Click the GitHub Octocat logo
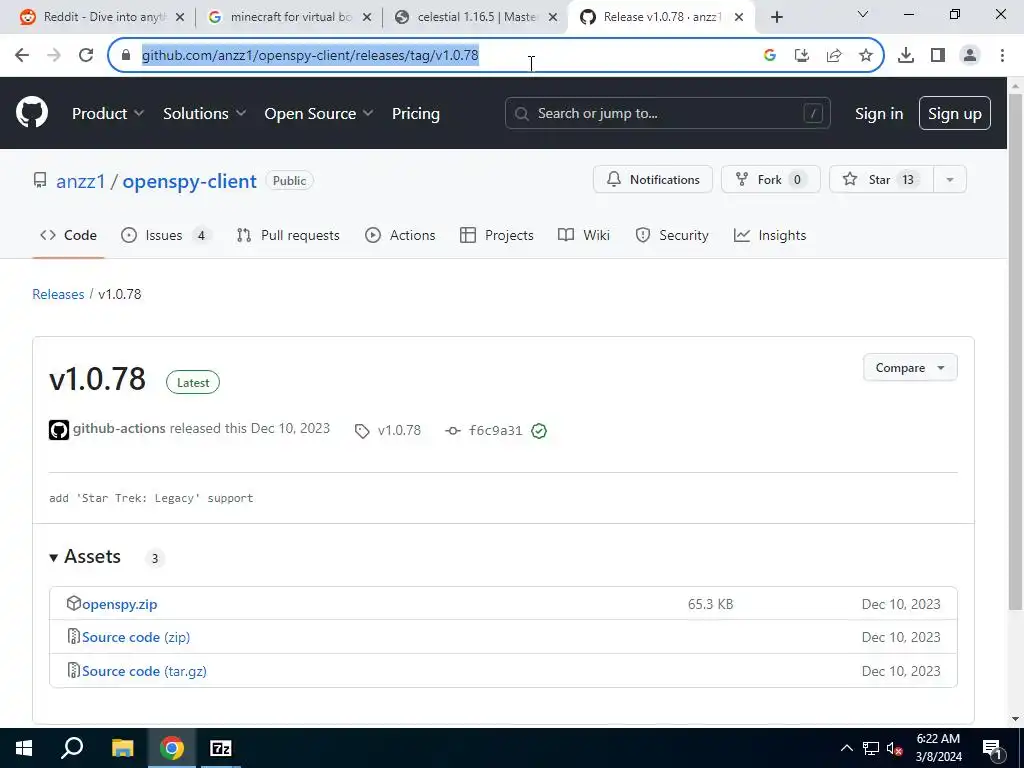 click(x=31, y=113)
